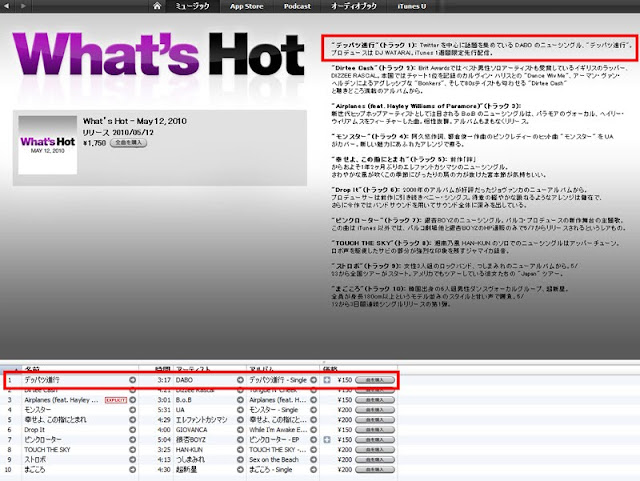
Task: Buy the B.o.B track Airplanes
Action: click(x=375, y=400)
